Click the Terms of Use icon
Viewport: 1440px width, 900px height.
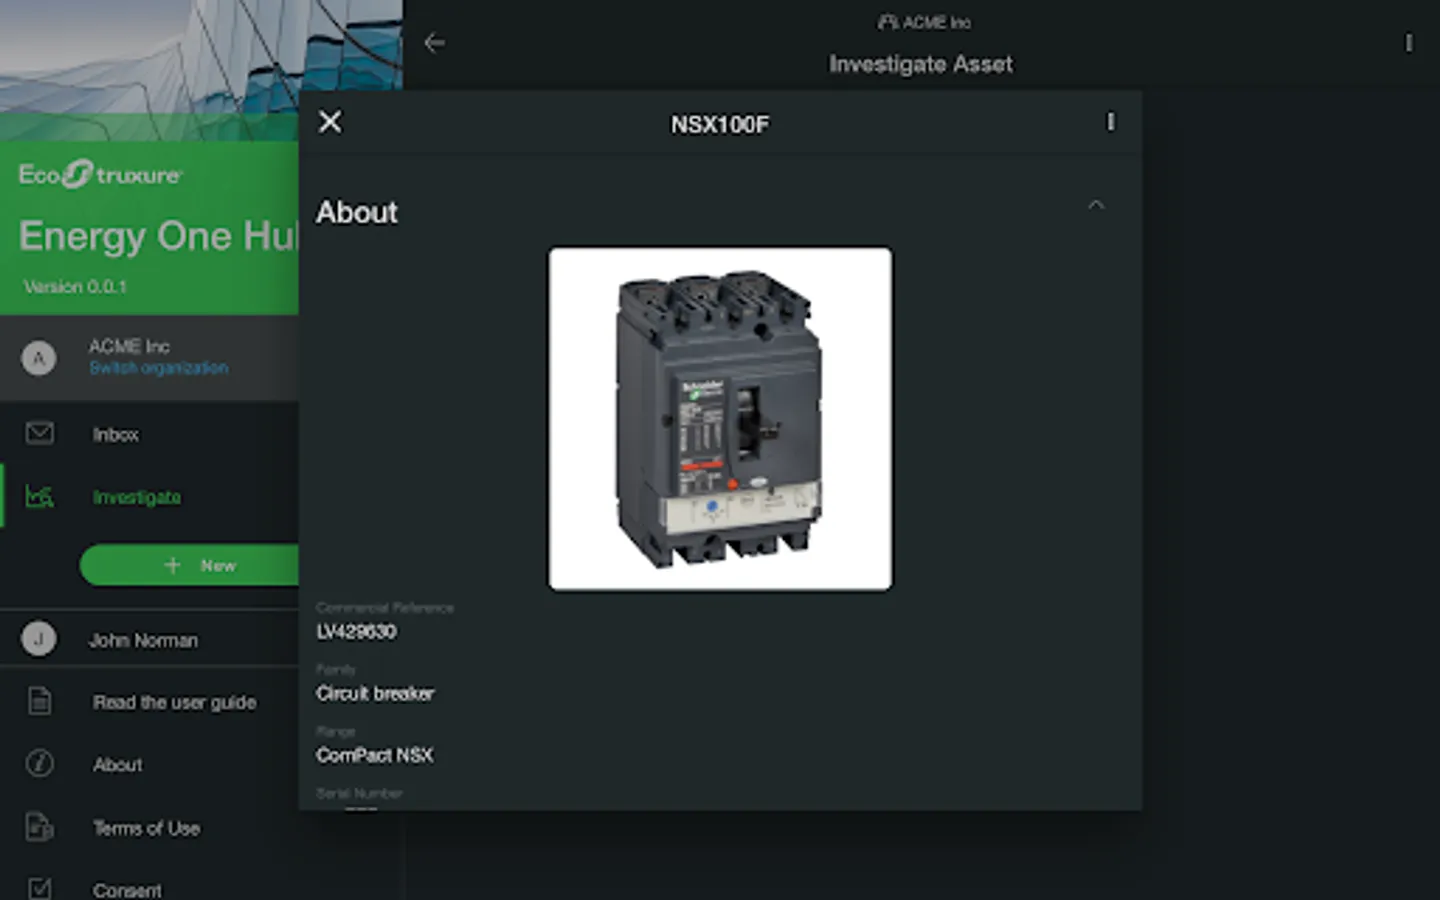39,827
